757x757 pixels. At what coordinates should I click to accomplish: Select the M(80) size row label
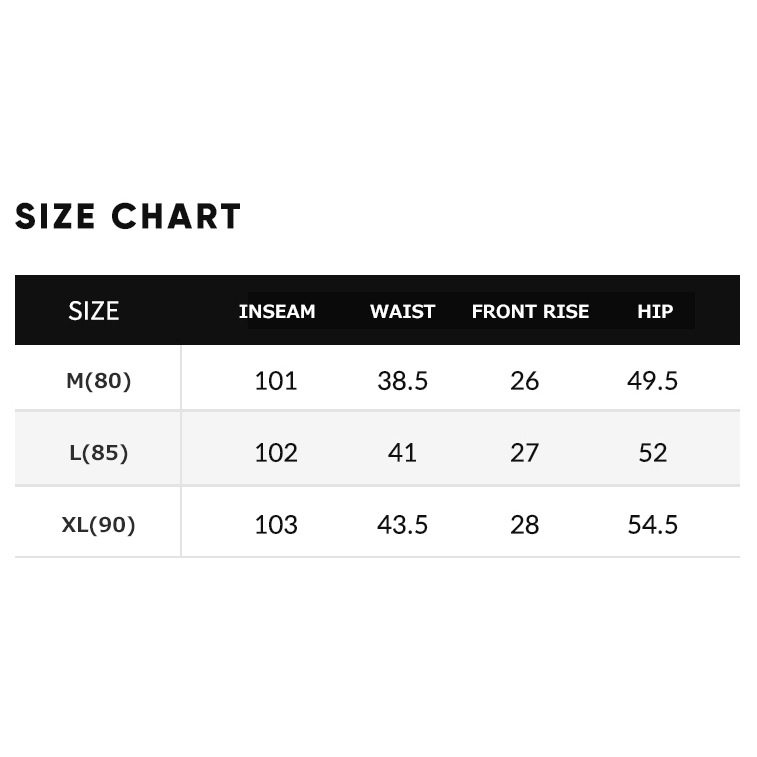tap(98, 381)
